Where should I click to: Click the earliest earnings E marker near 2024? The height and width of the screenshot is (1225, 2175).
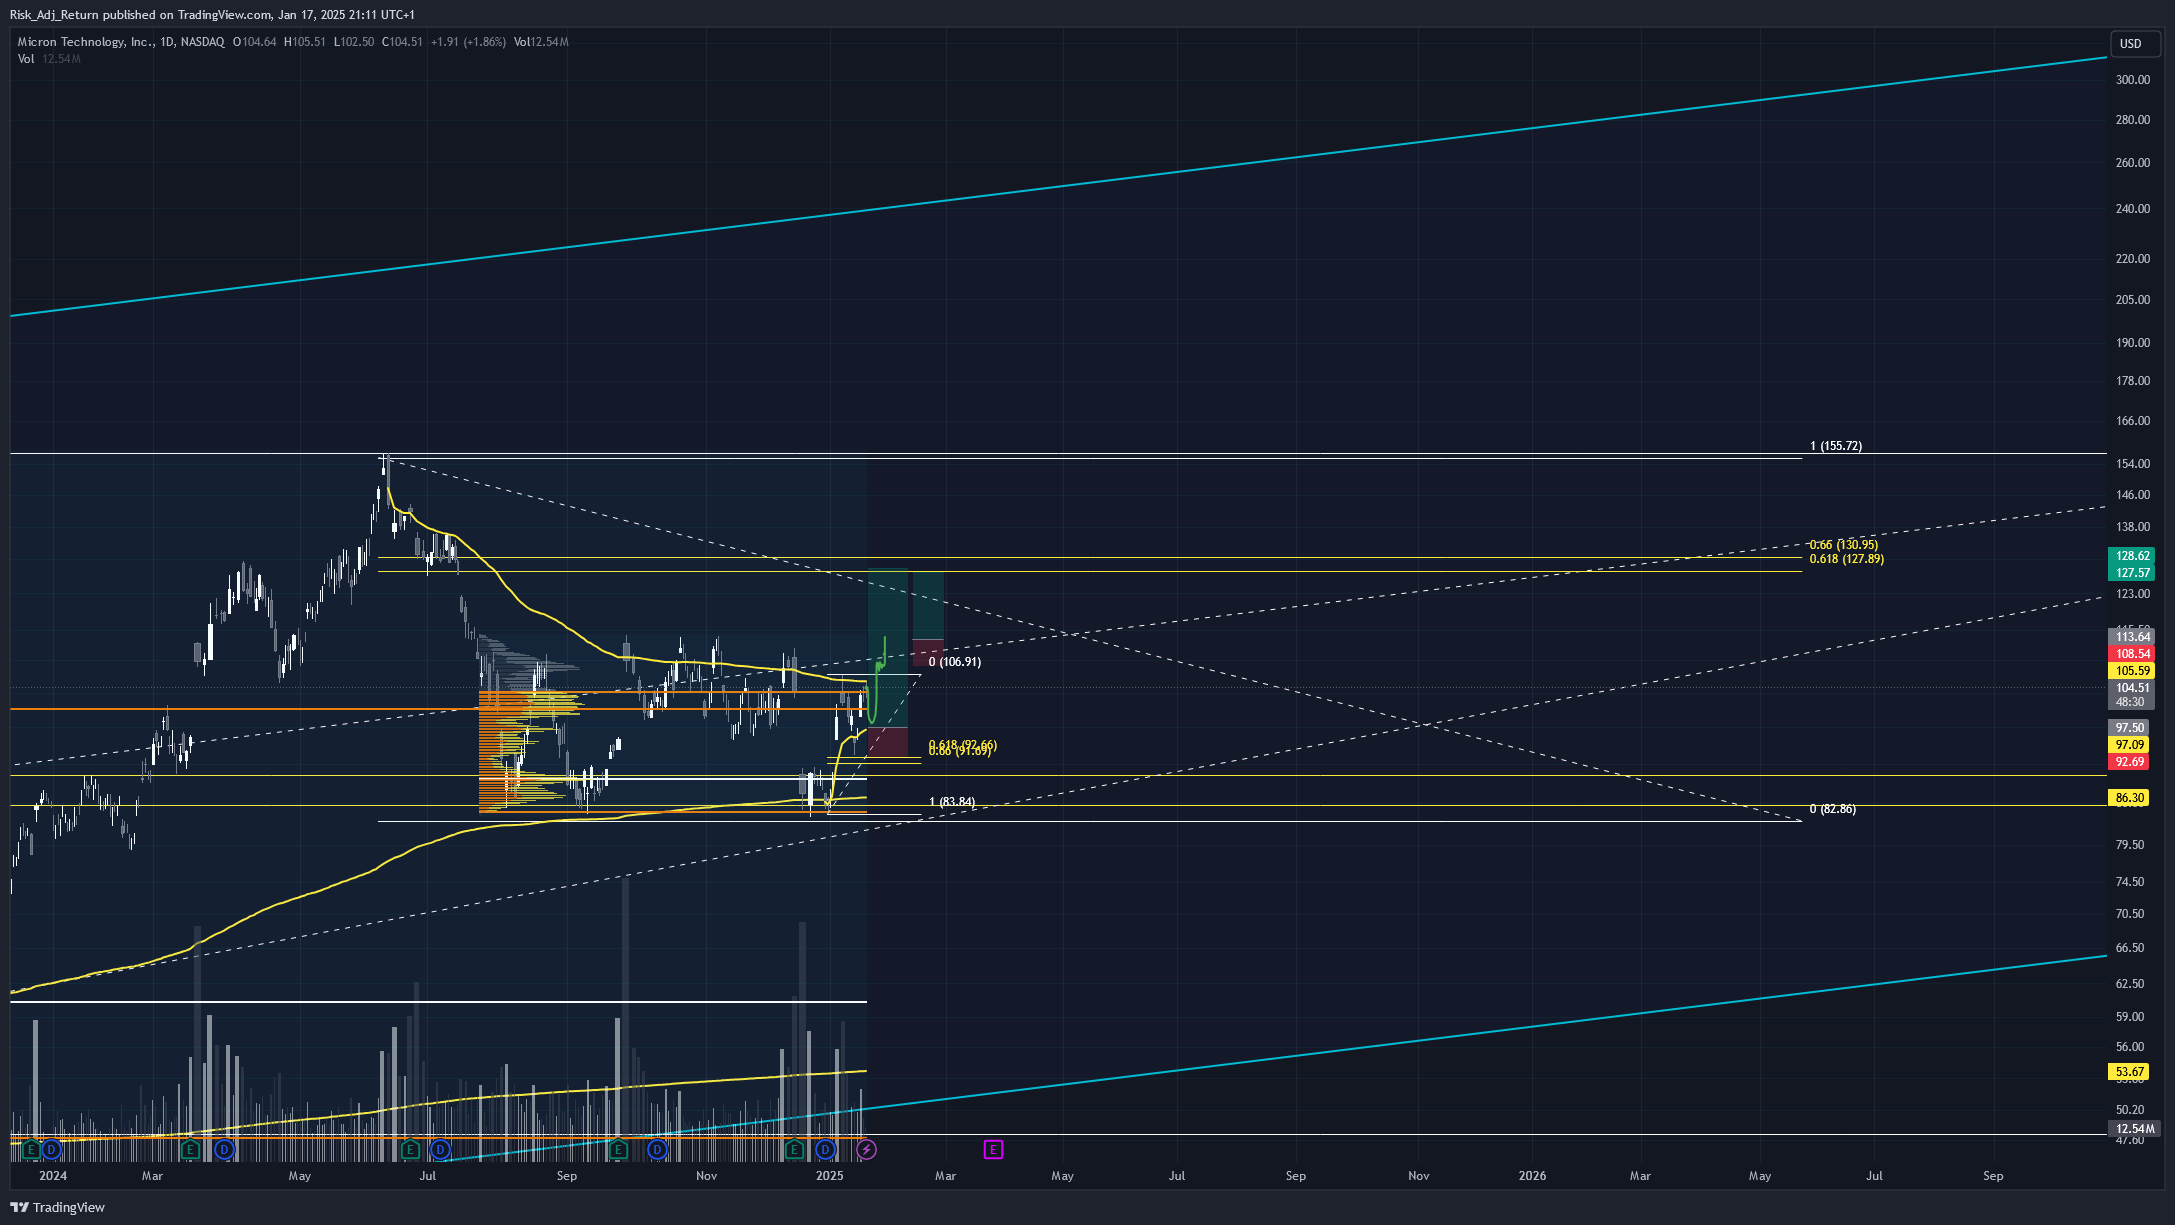click(32, 1150)
